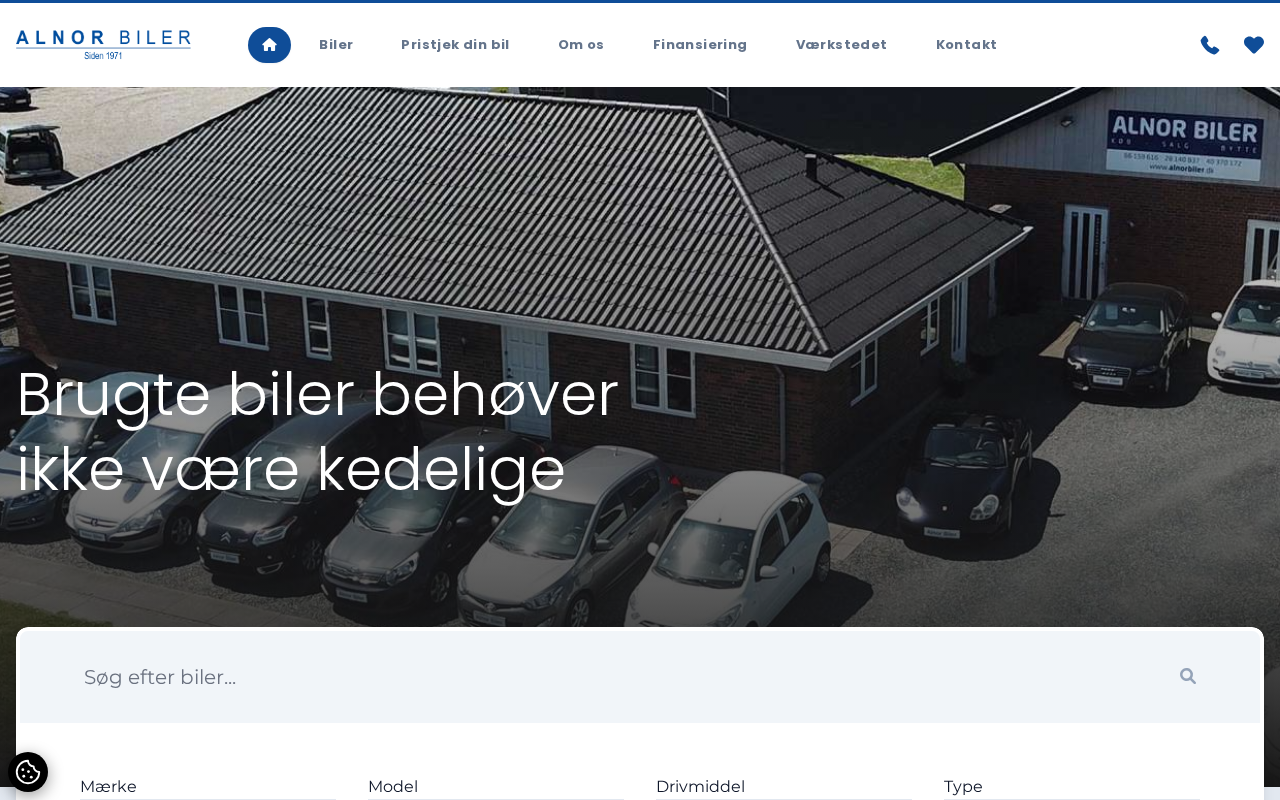
Task: Open the Værkstedet page
Action: point(841,45)
